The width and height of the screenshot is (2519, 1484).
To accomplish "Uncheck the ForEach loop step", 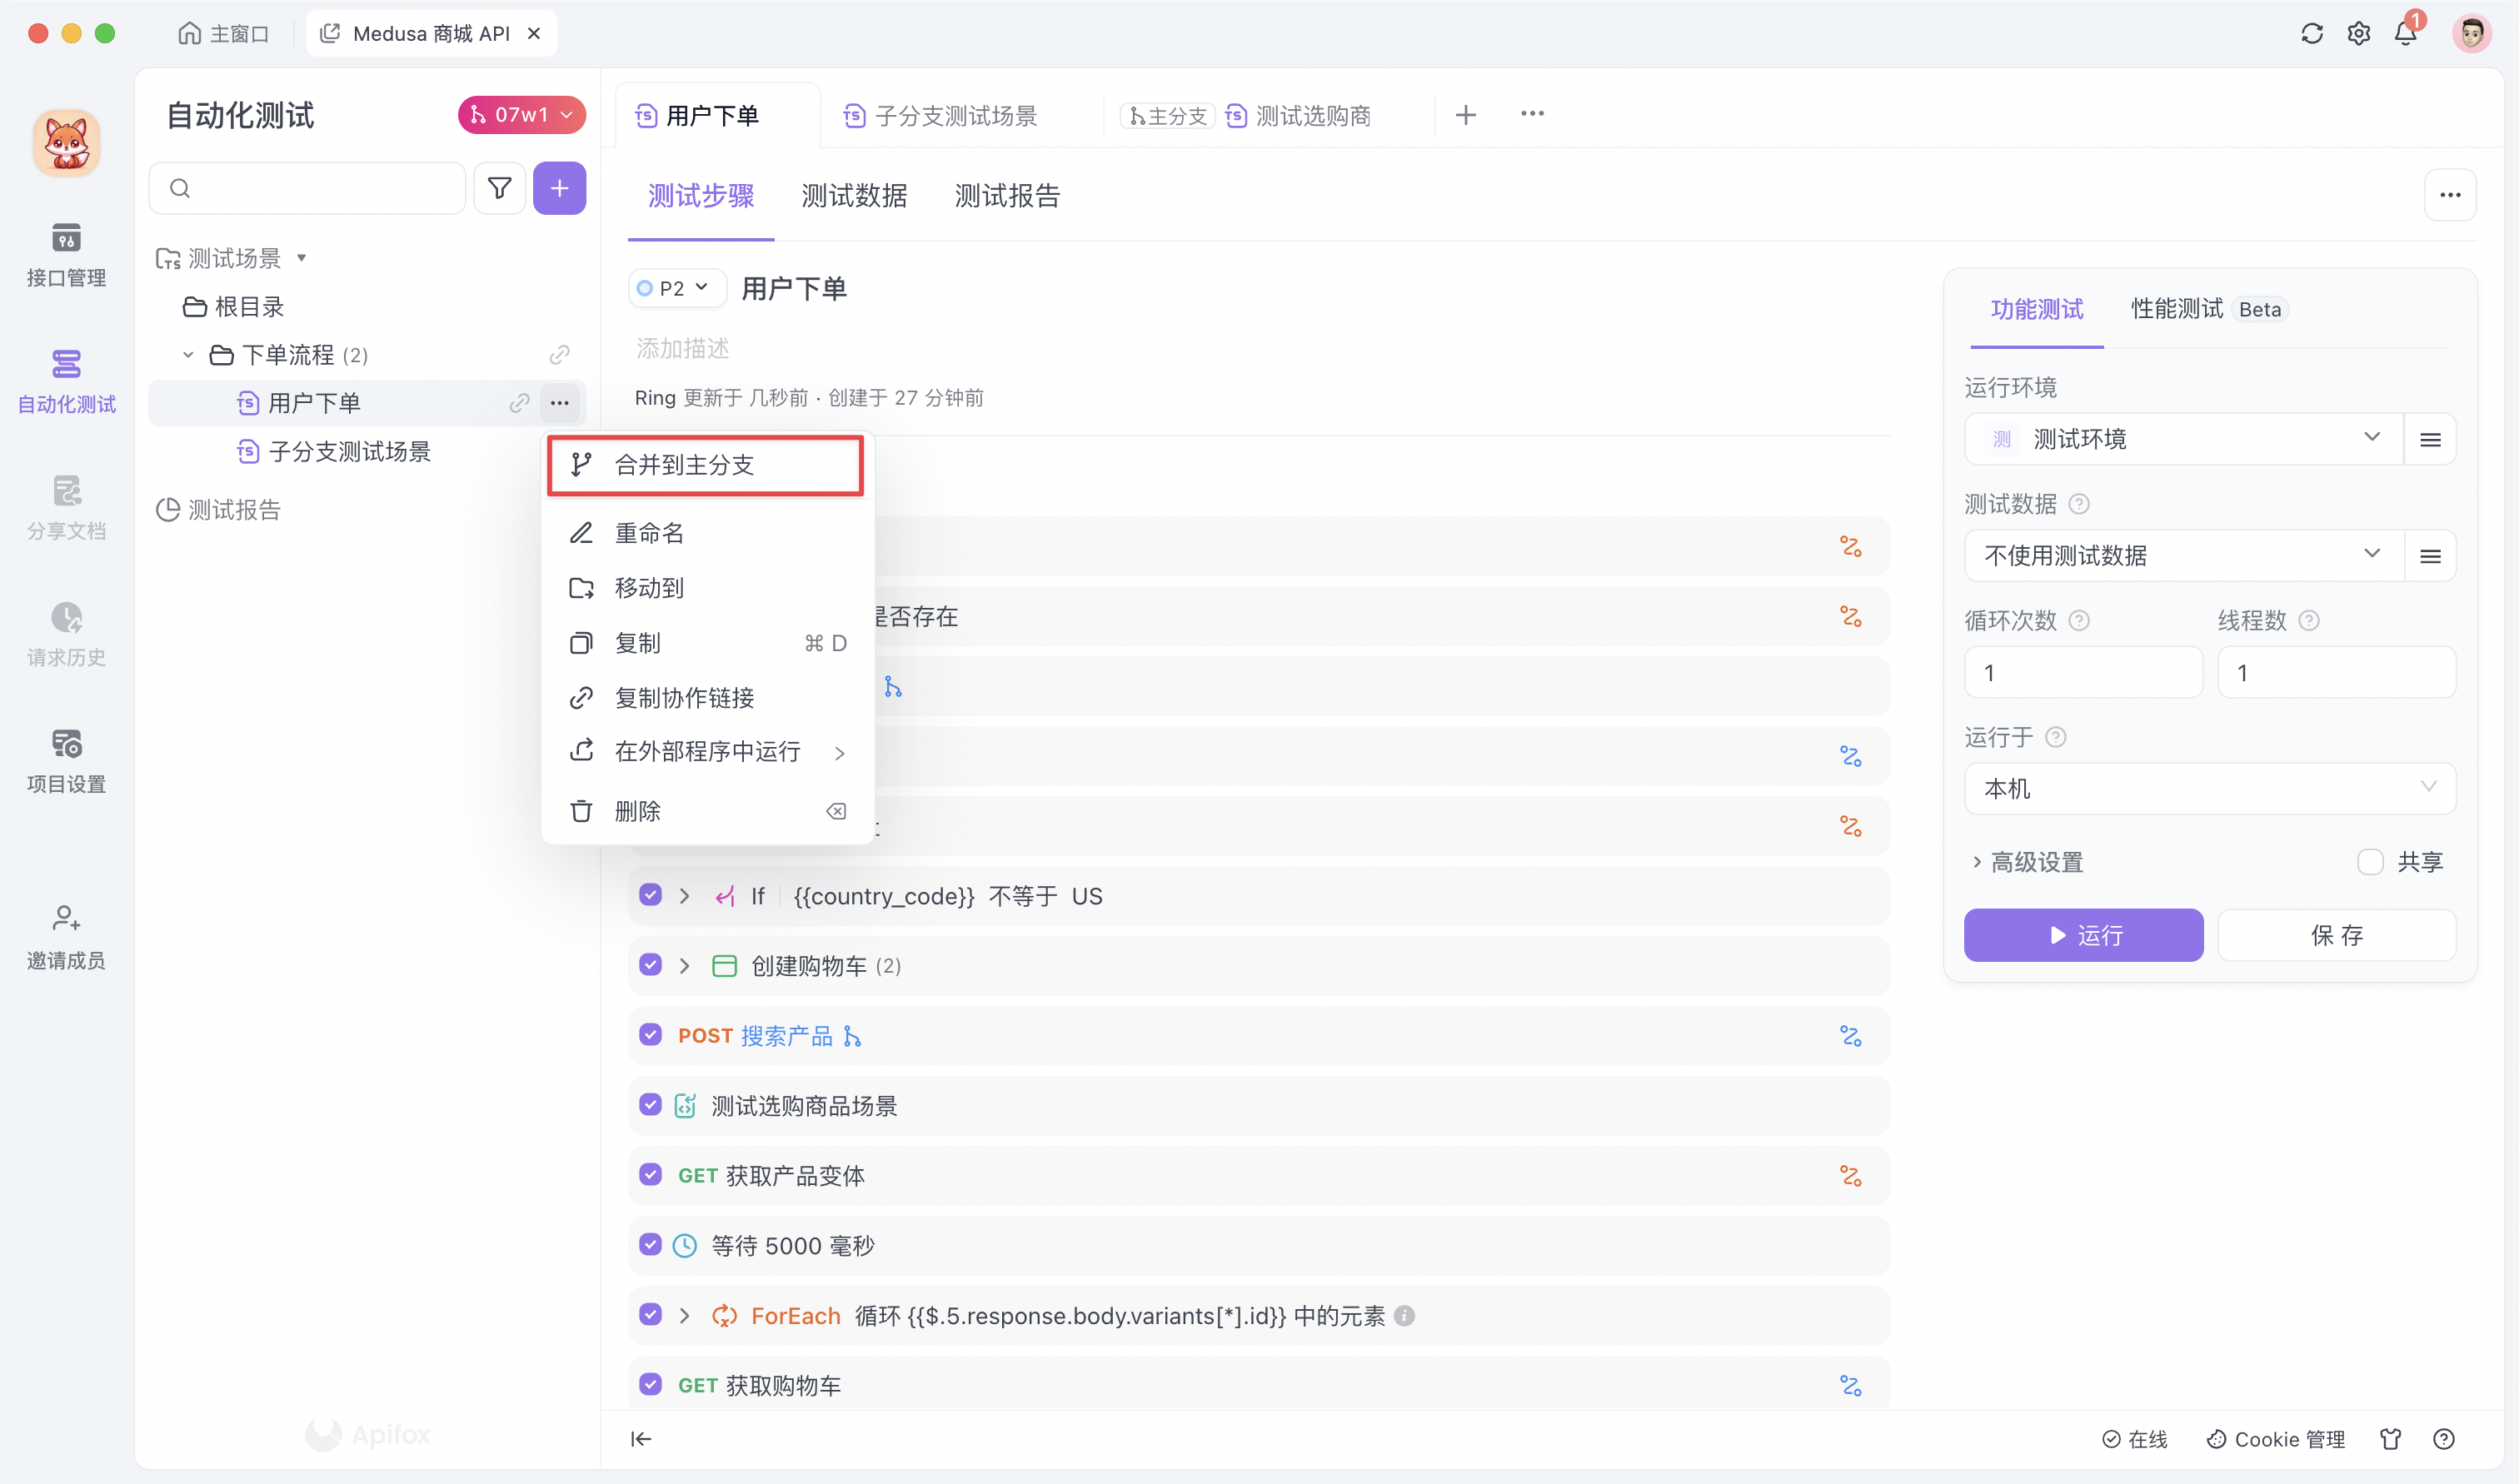I will (x=651, y=1315).
